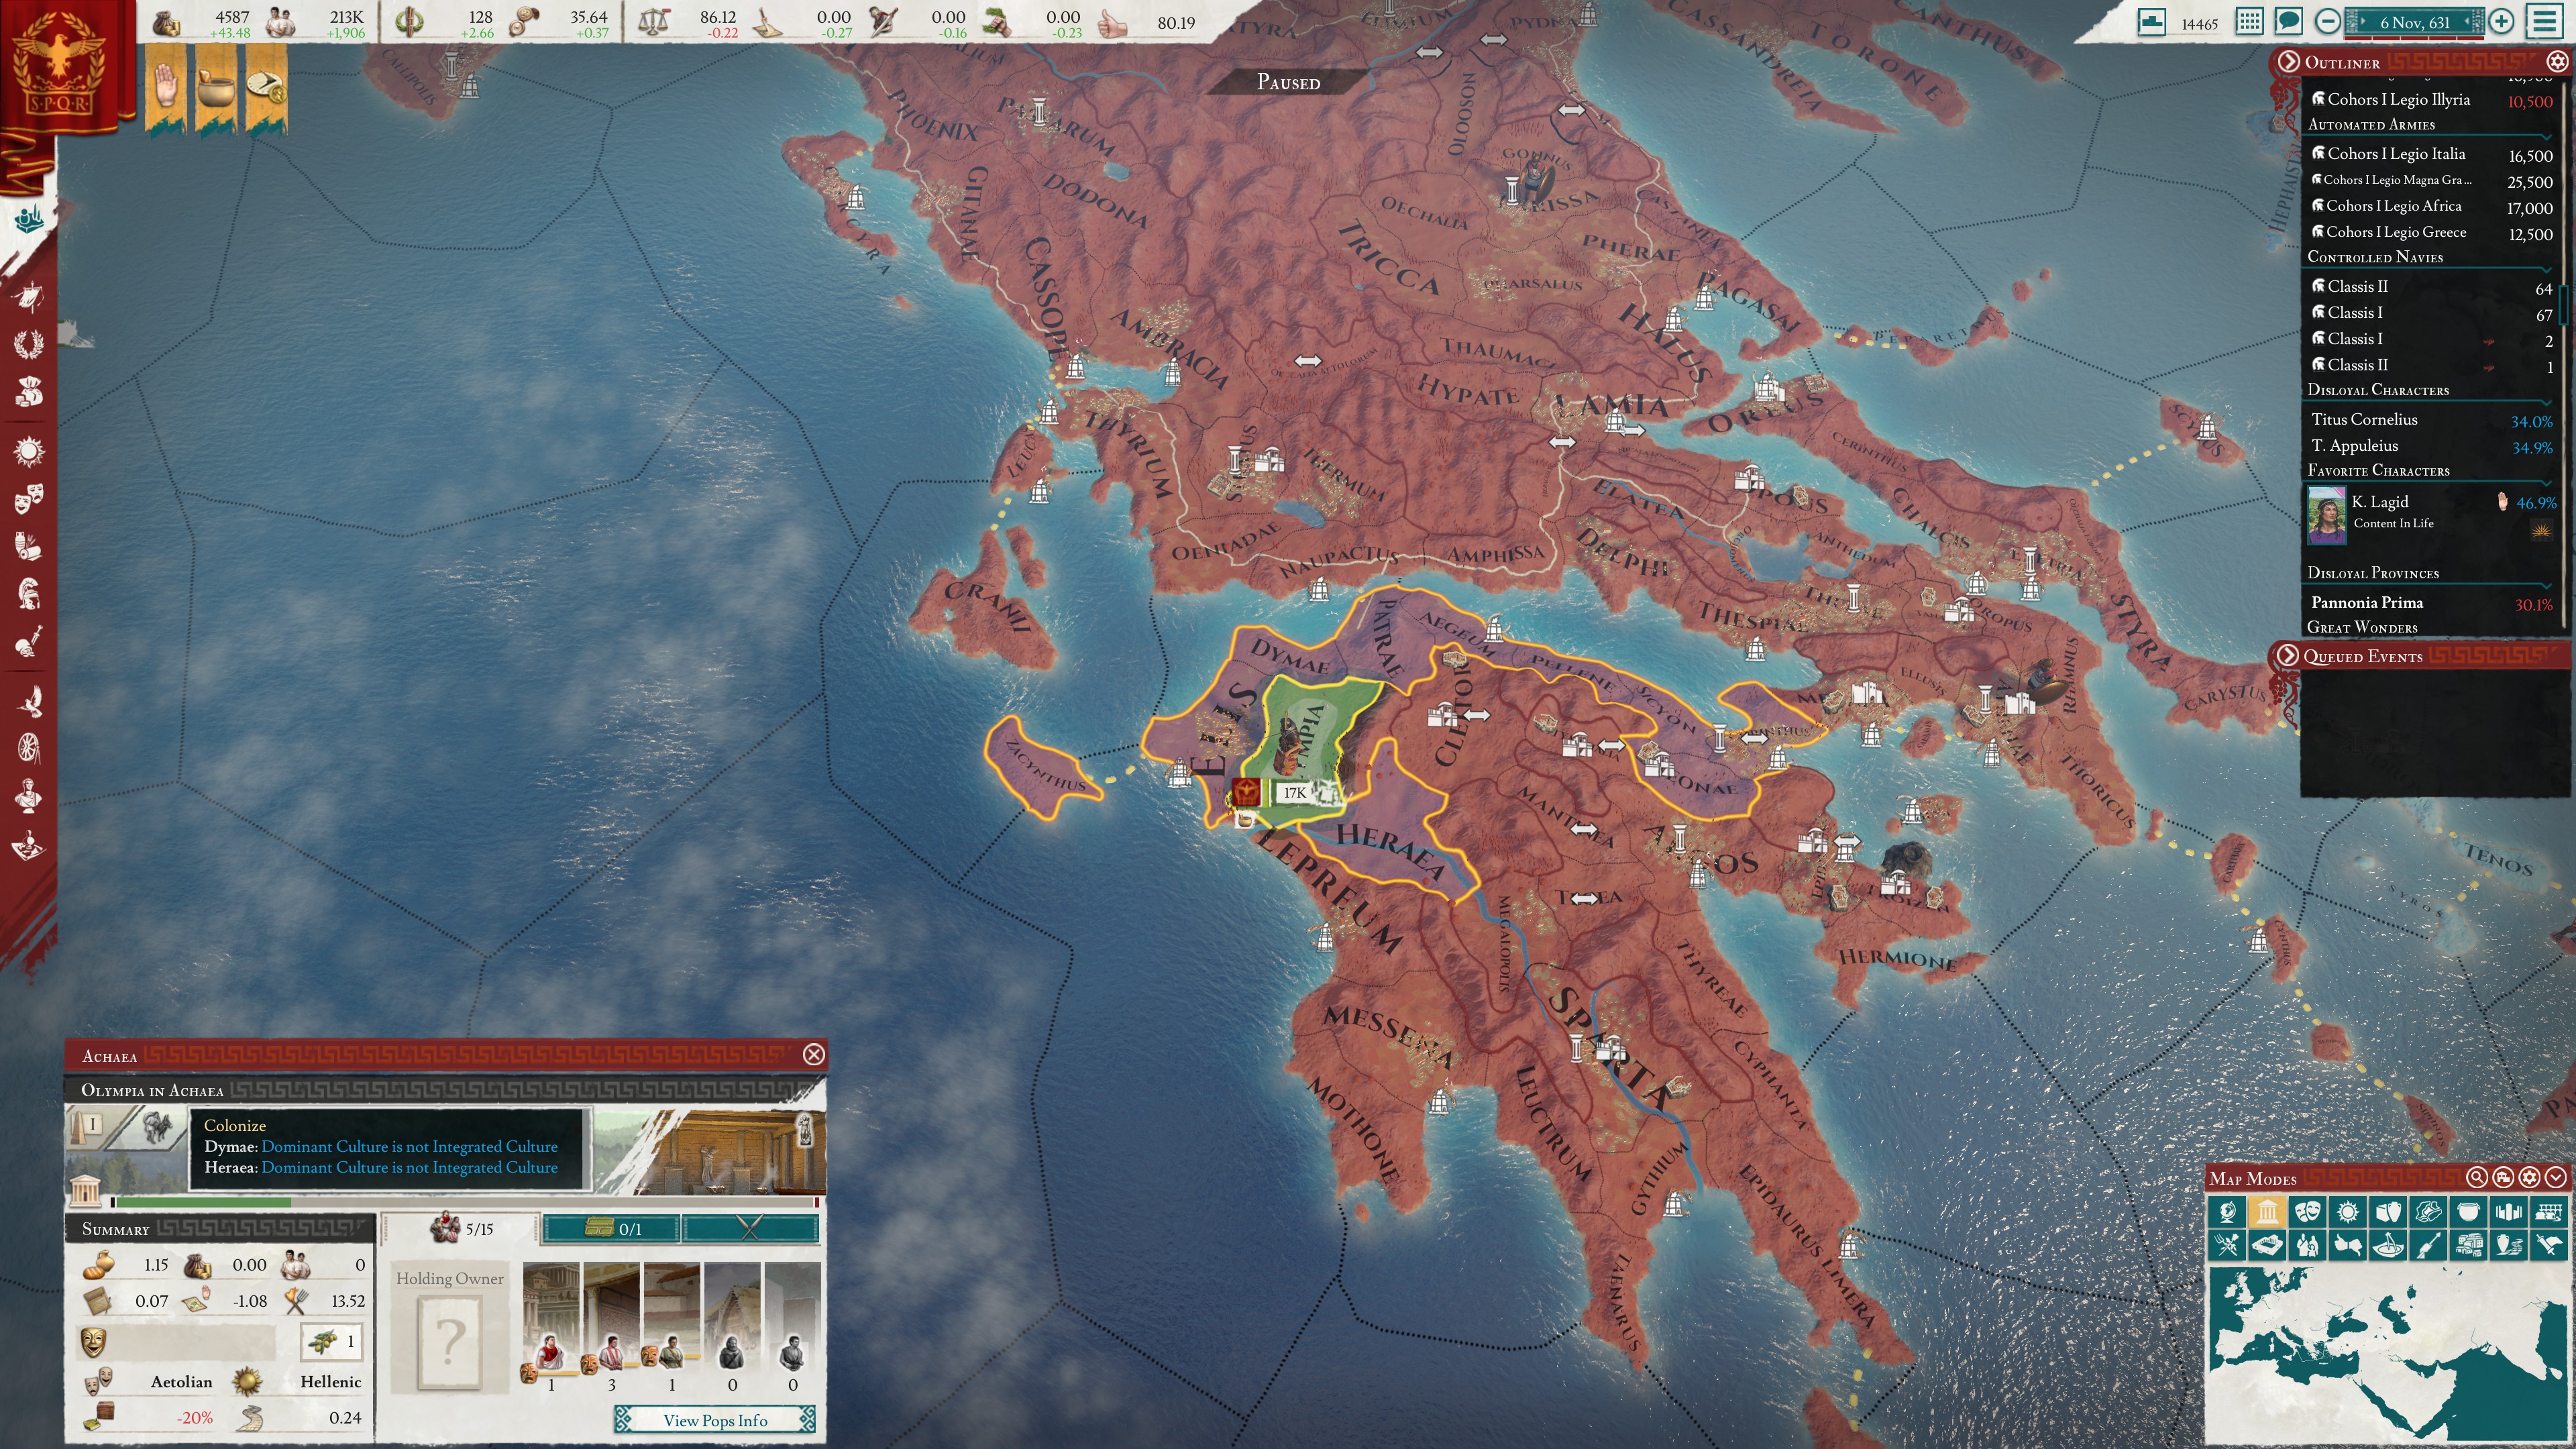
Task: Open the calendar grid icon
Action: point(2249,21)
